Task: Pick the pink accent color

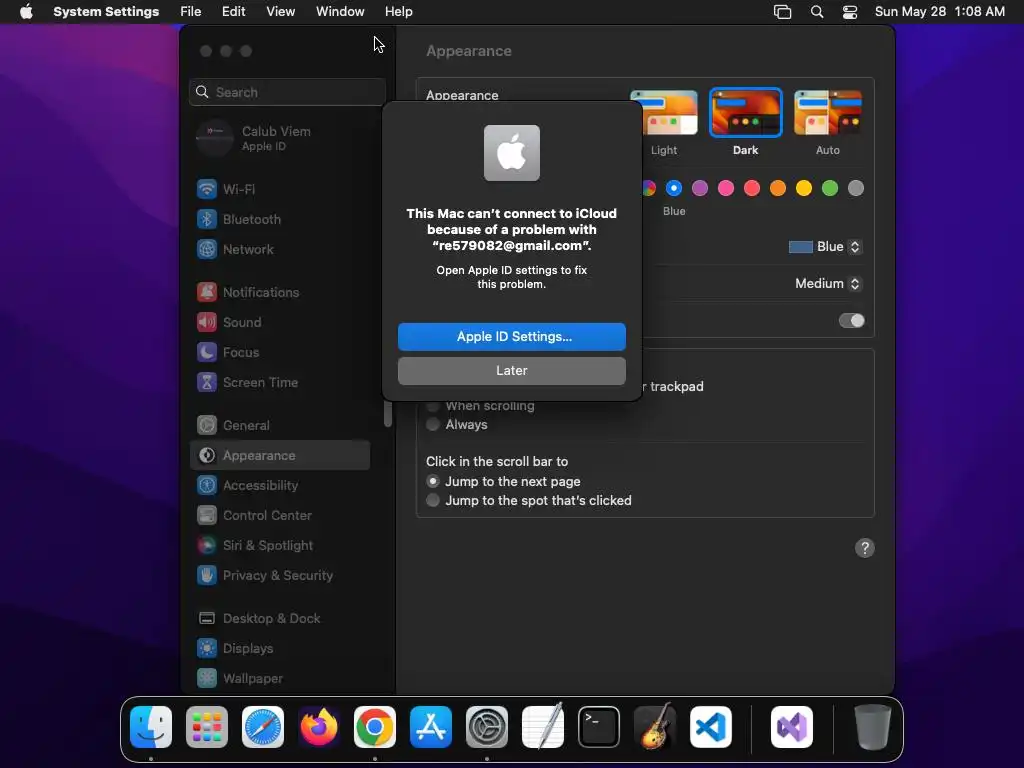Action: click(x=726, y=189)
